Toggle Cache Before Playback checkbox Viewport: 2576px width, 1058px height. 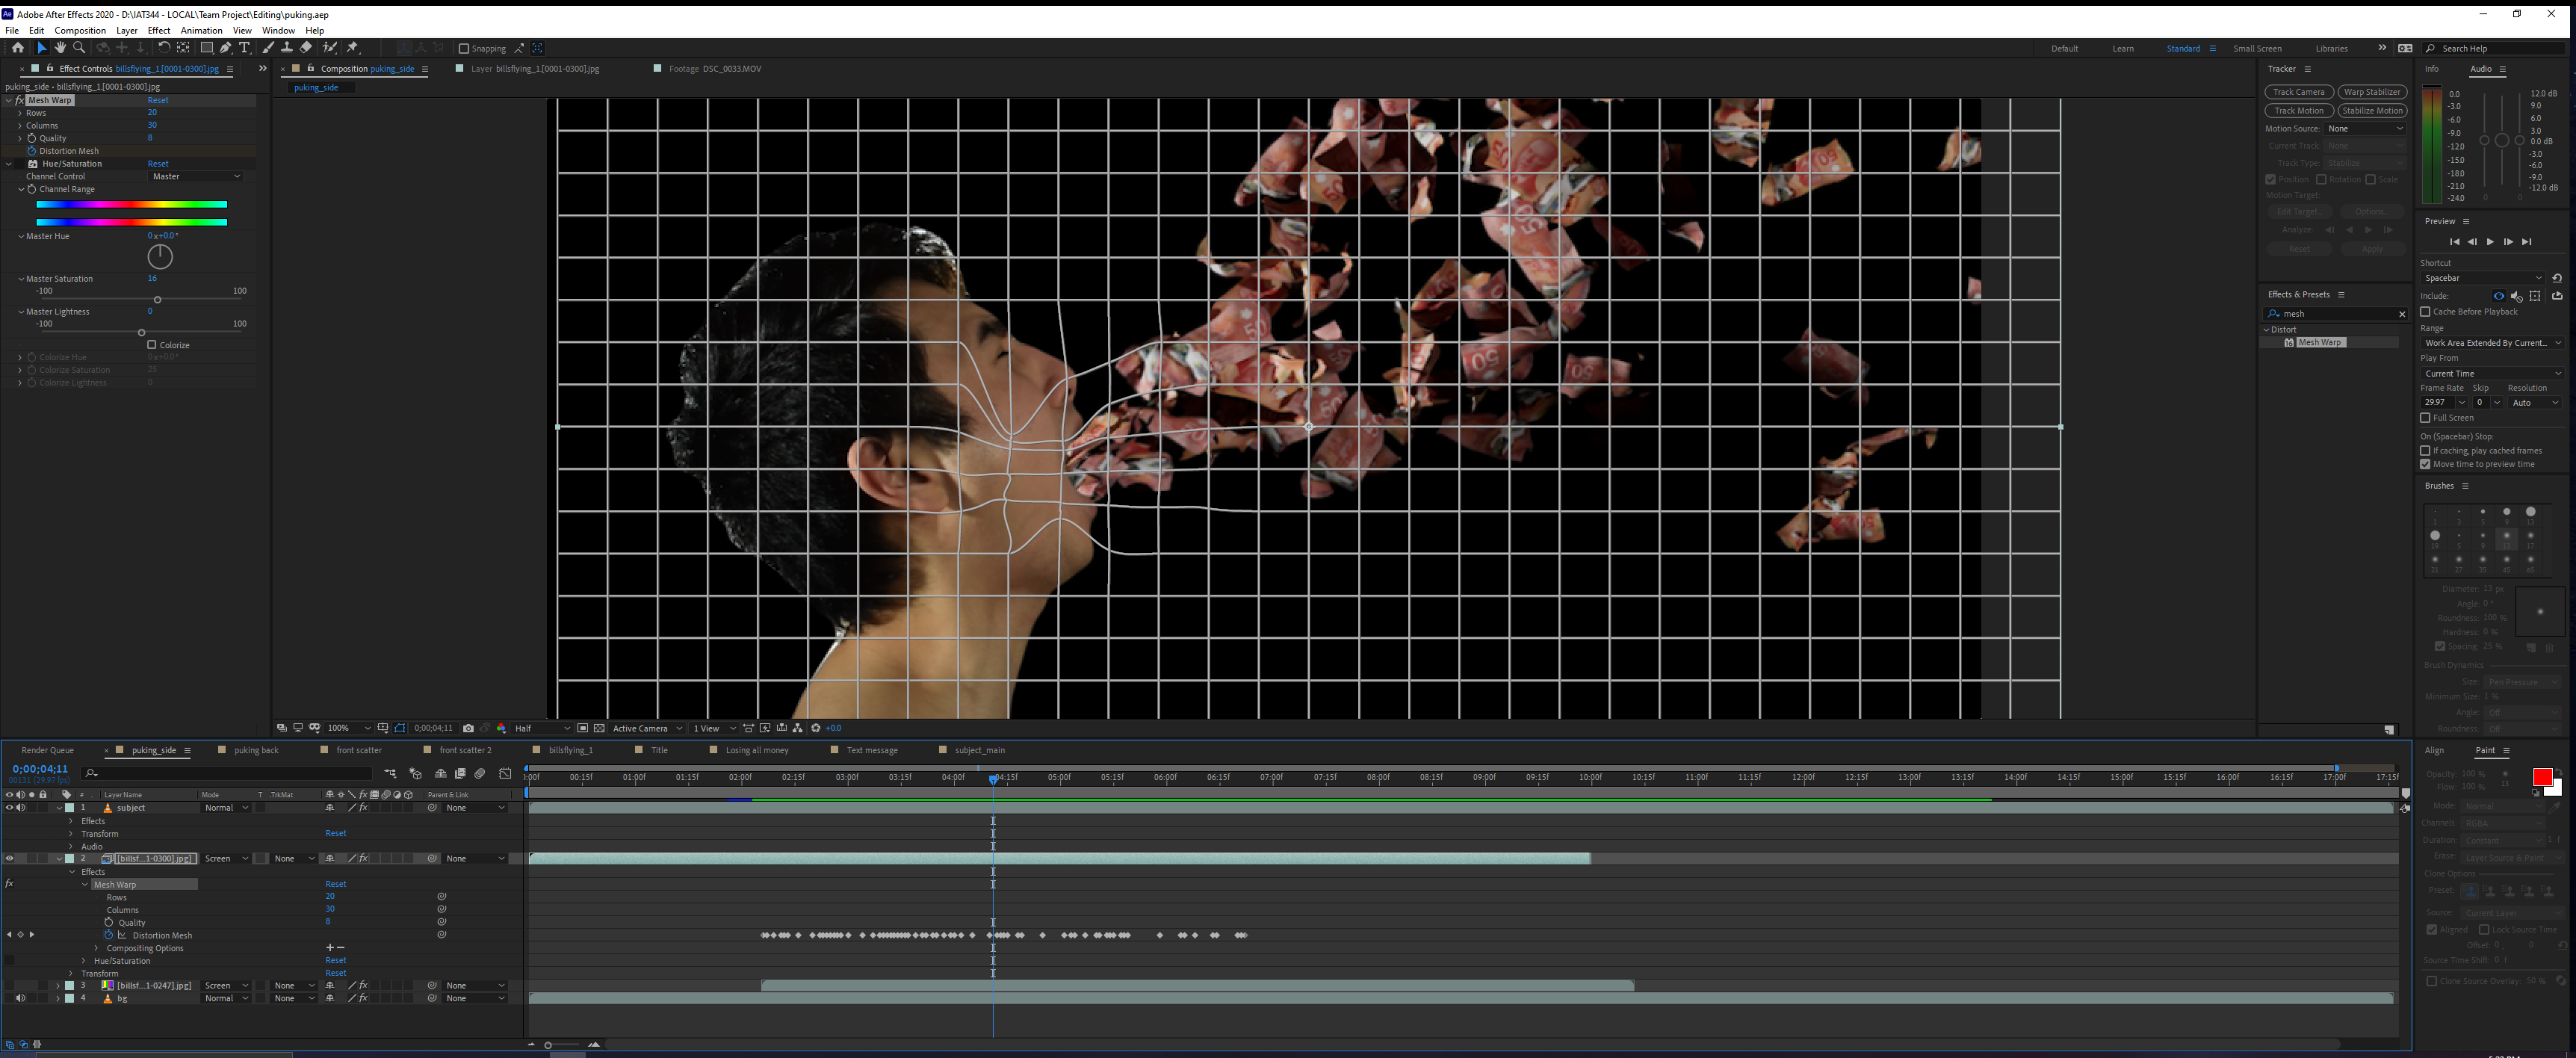coord(2425,312)
